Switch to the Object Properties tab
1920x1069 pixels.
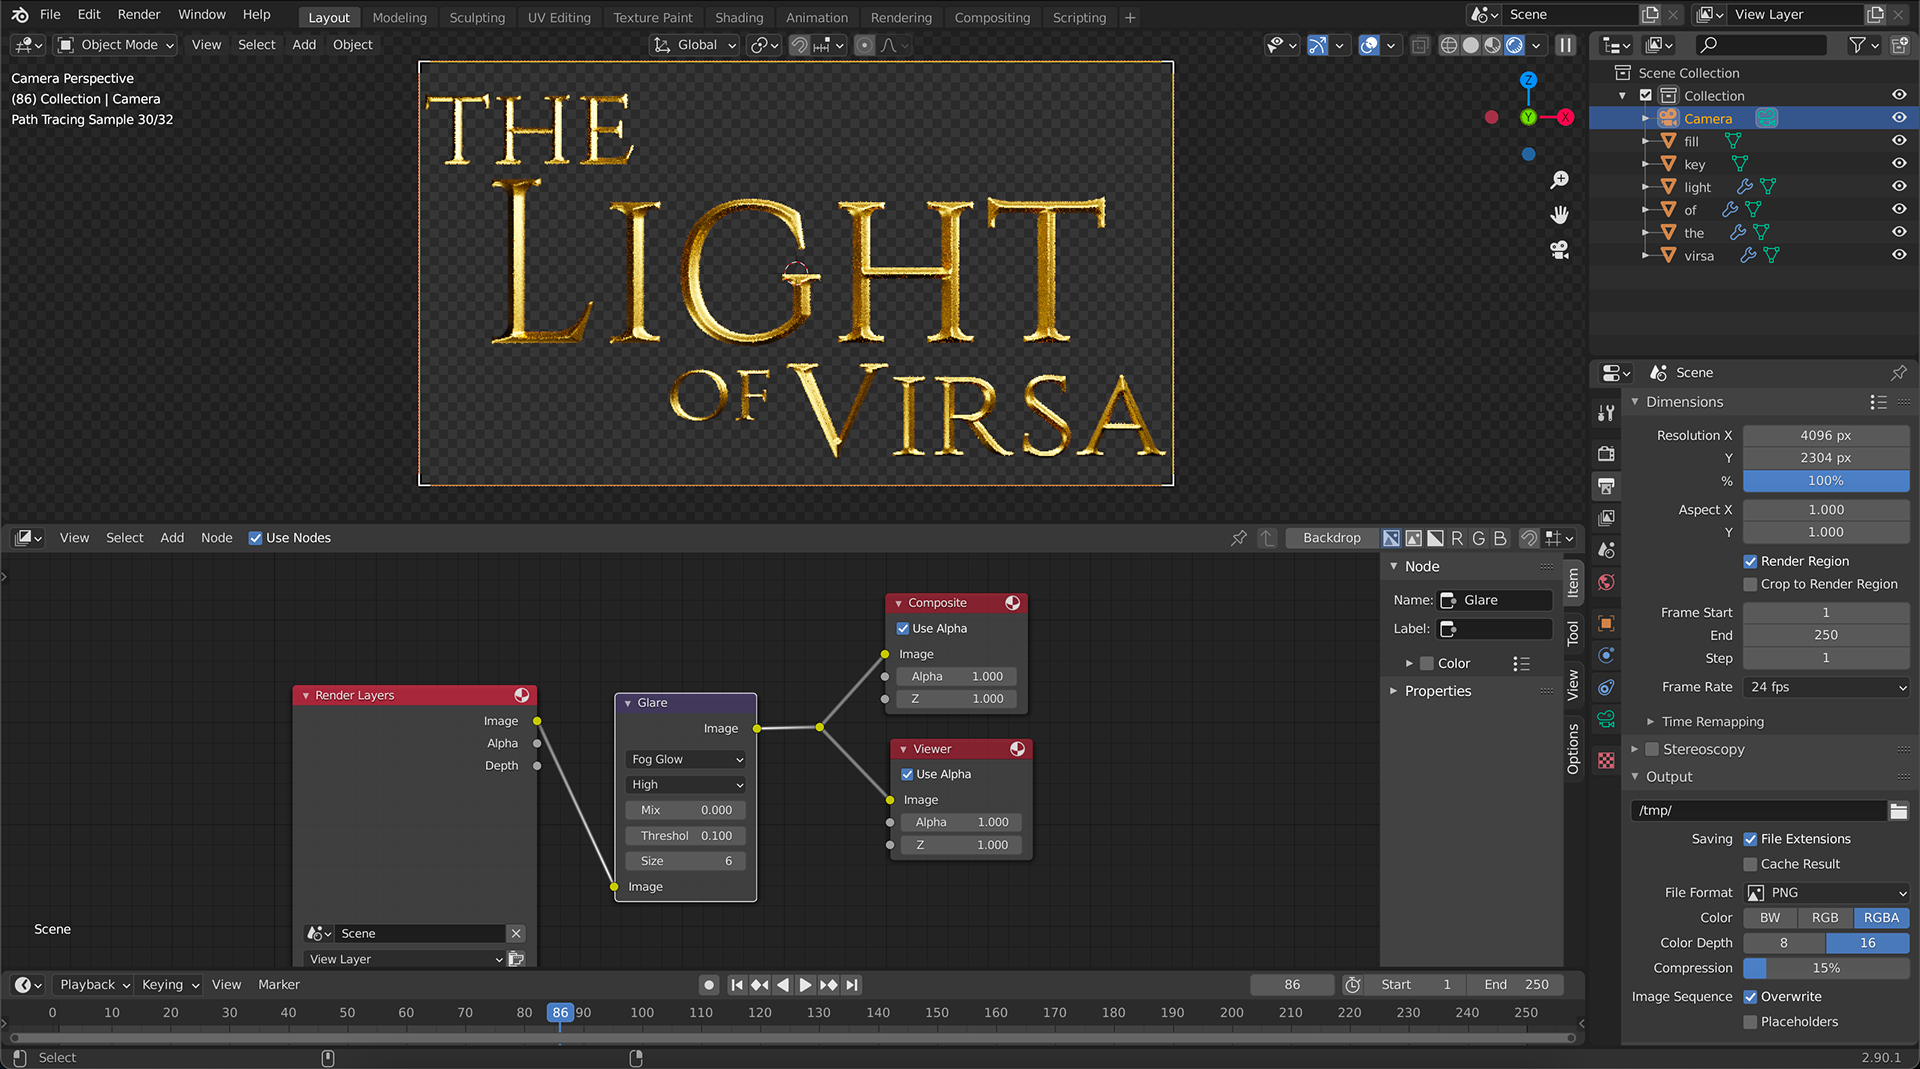1607,624
